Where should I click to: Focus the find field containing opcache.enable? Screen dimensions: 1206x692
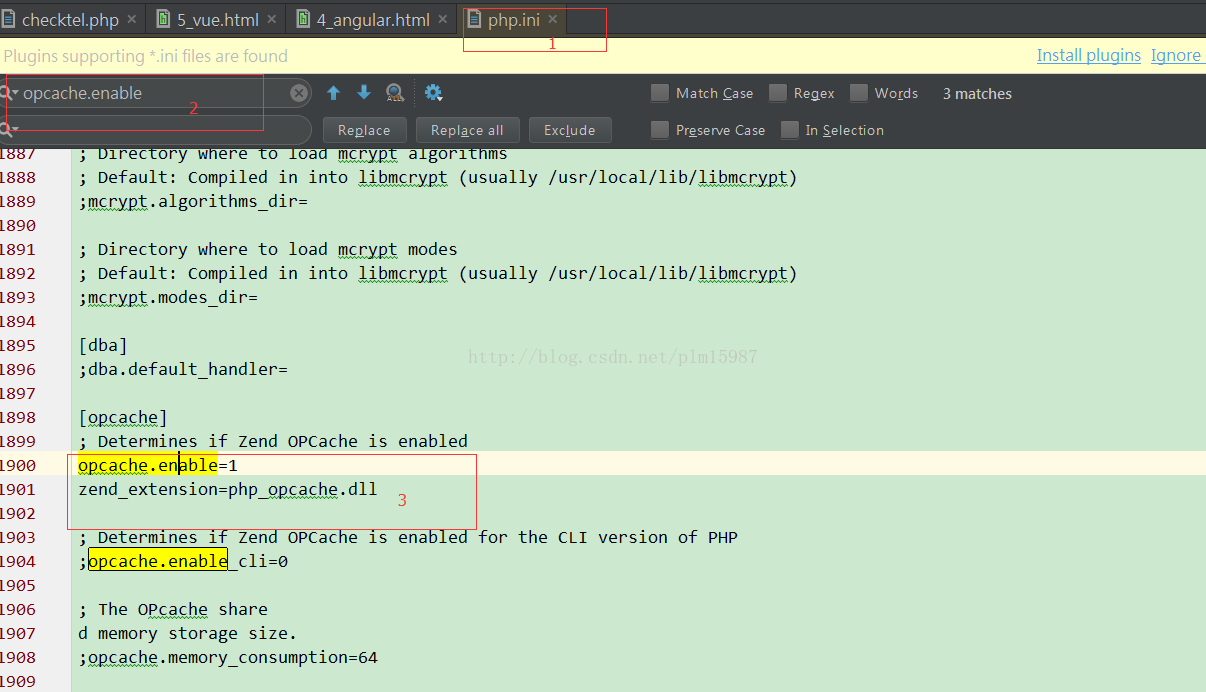pyautogui.click(x=155, y=93)
